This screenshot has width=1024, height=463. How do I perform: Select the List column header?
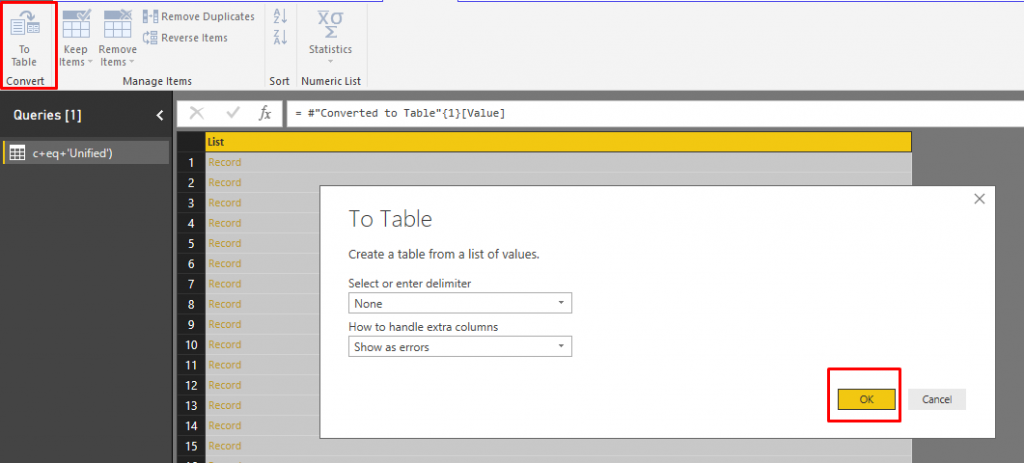pos(558,141)
